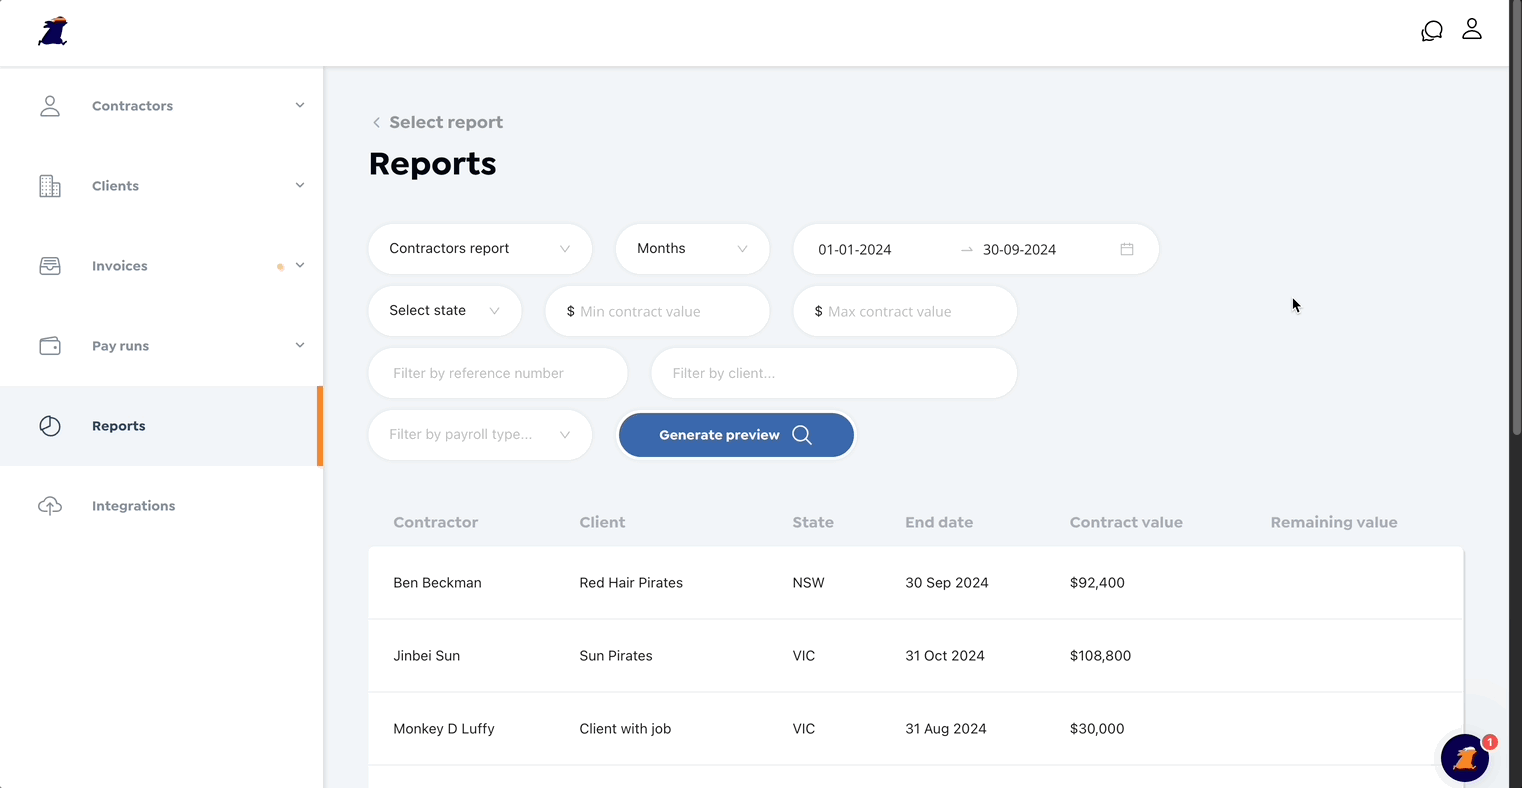This screenshot has width=1522, height=788.
Task: Open the Select state dropdown
Action: (445, 311)
